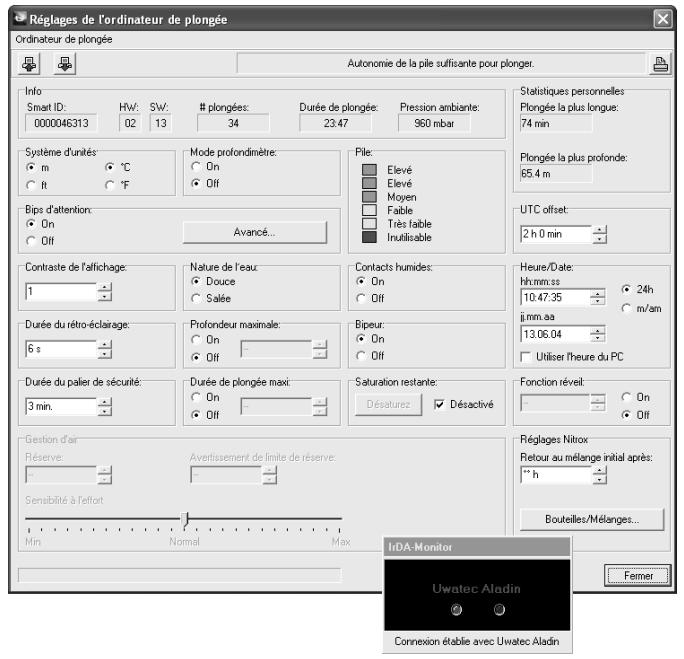Click the Durée de plongée 23:47 value

(x=335, y=123)
